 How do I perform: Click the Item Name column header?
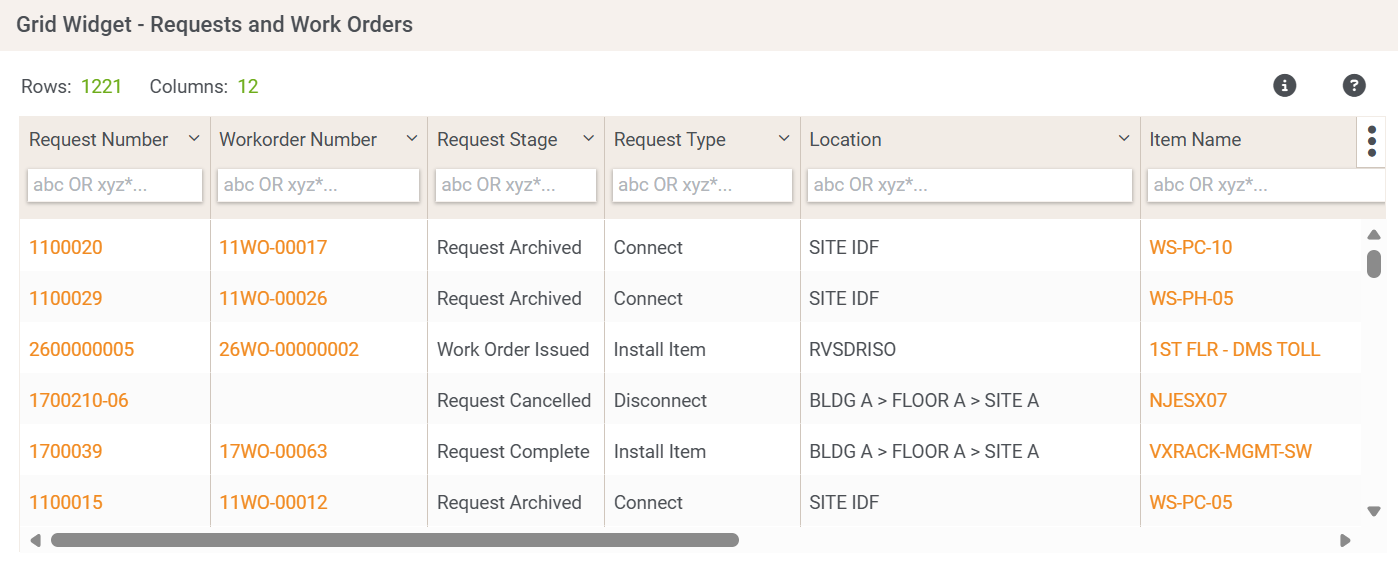(1195, 140)
